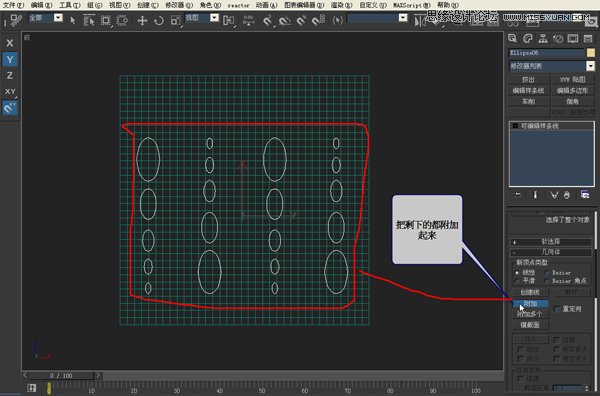Image resolution: width=600 pixels, height=396 pixels.
Task: Open the 视图 menu
Action: pyautogui.click(x=119, y=5)
